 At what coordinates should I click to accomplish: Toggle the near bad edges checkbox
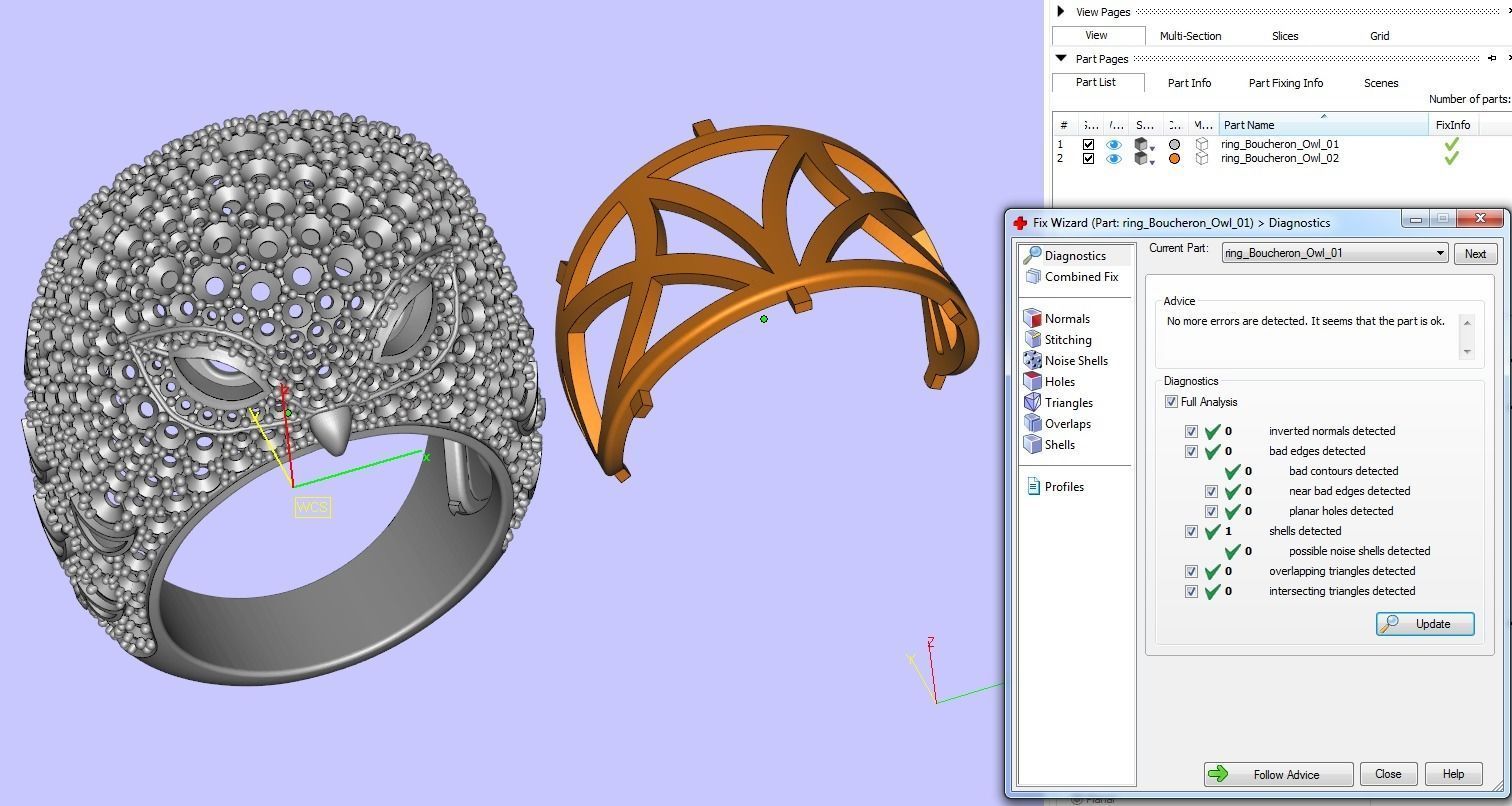click(x=1211, y=491)
